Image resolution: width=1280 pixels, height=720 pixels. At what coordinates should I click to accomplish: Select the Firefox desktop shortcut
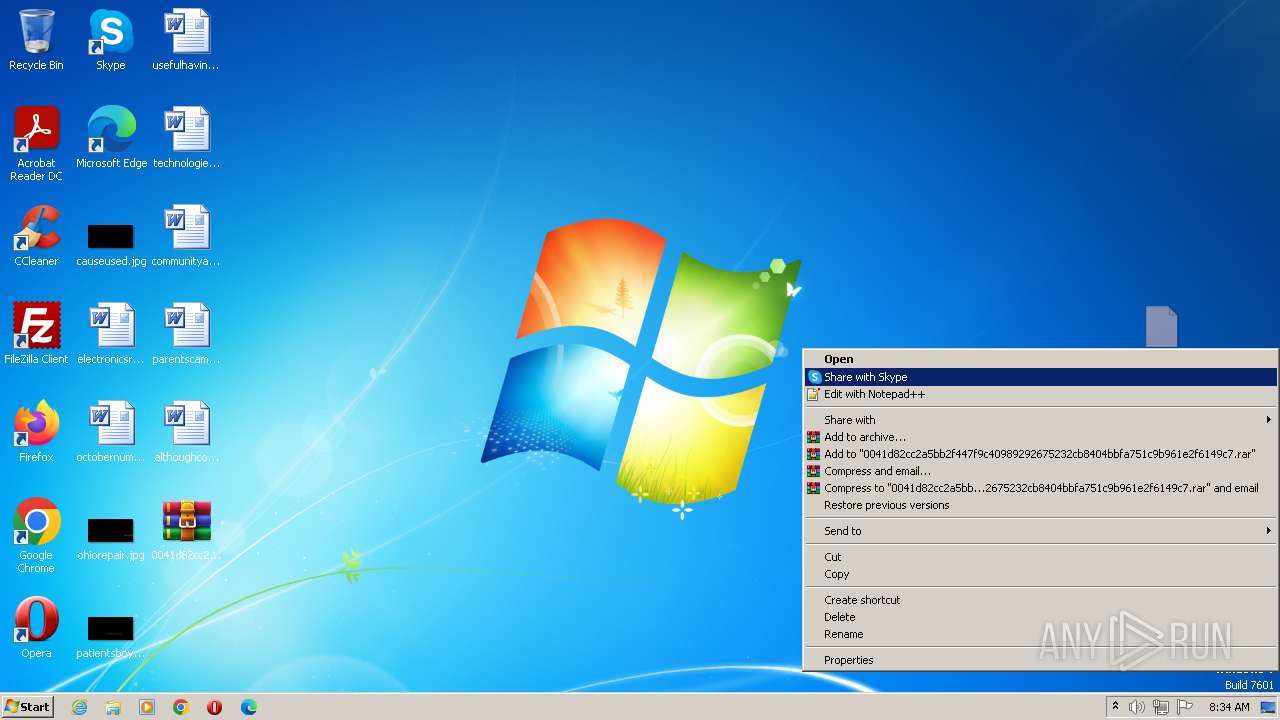click(36, 432)
